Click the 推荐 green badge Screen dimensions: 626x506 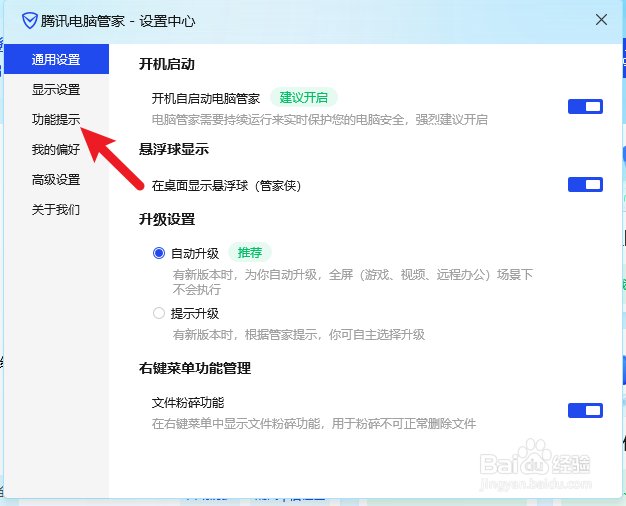250,252
